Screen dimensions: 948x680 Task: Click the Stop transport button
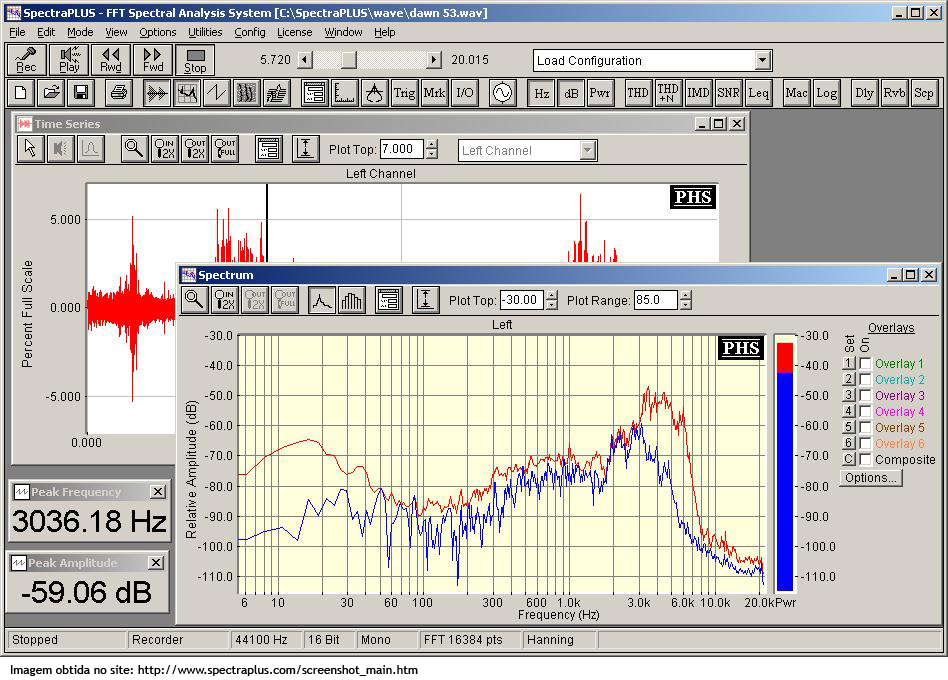195,60
